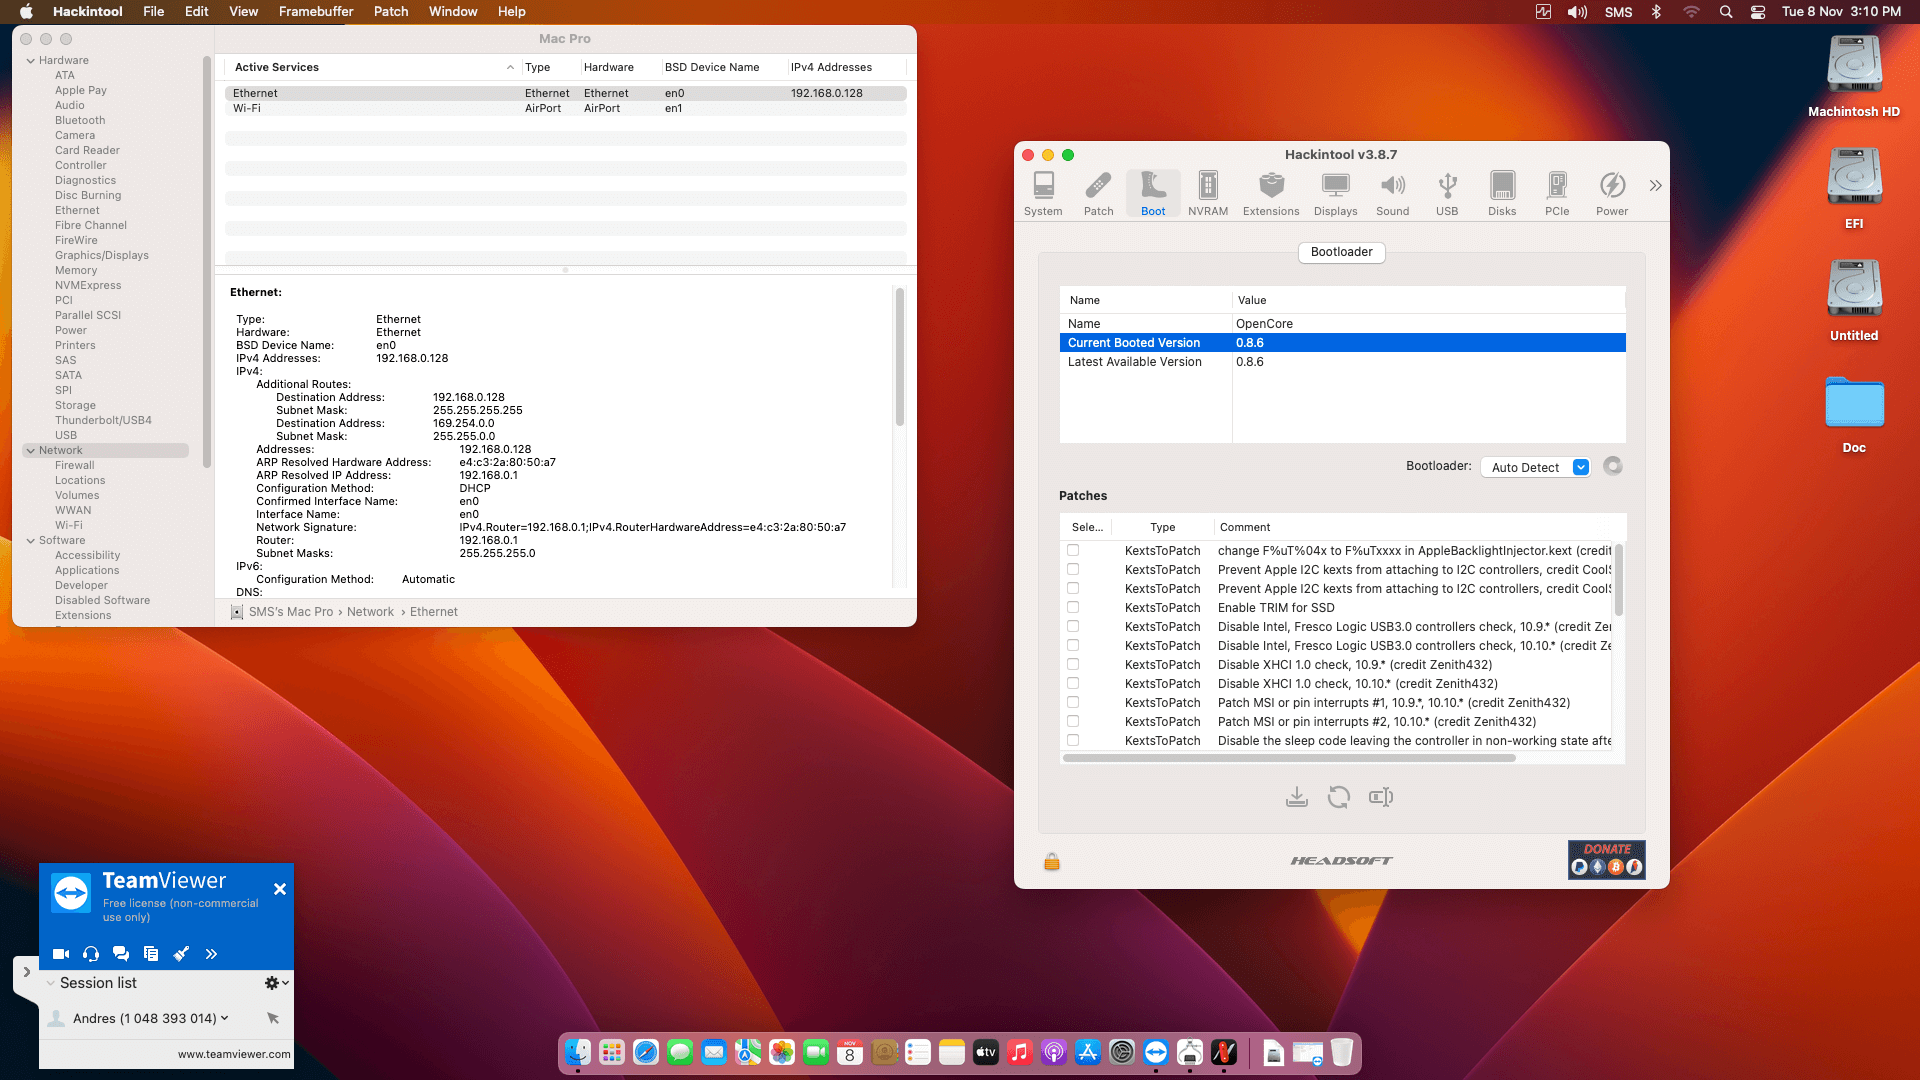This screenshot has width=1920, height=1080.
Task: Go to the USB section in Hackintool
Action: pyautogui.click(x=1447, y=193)
